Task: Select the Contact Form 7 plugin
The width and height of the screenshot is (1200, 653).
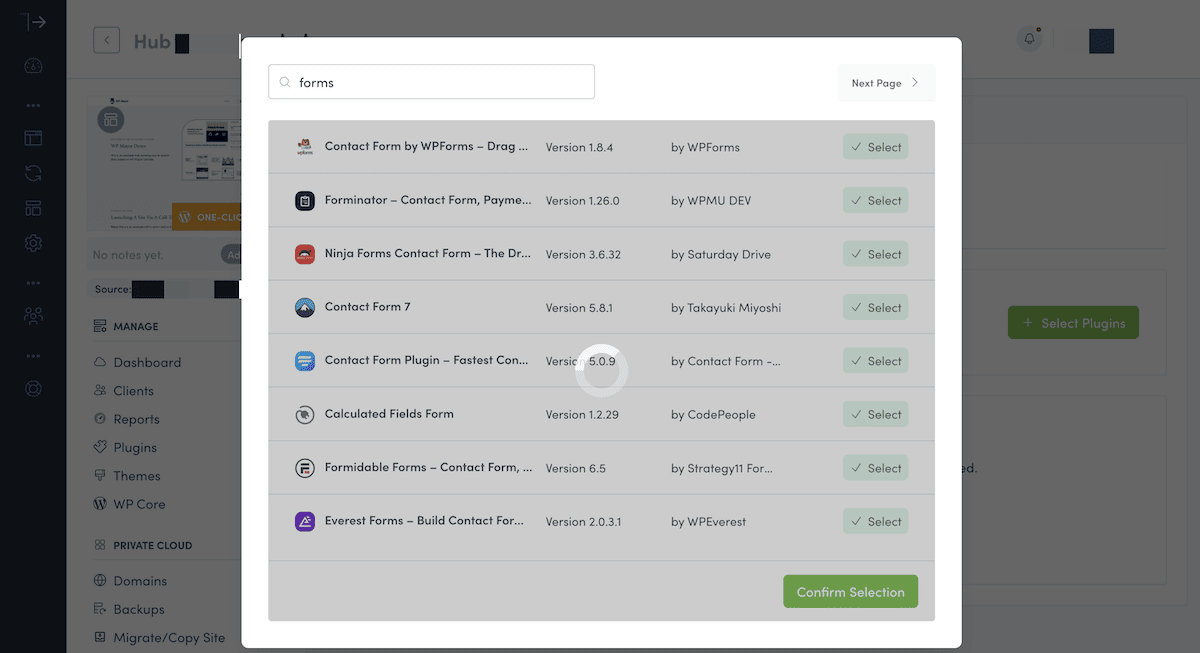Action: pyautogui.click(x=875, y=308)
